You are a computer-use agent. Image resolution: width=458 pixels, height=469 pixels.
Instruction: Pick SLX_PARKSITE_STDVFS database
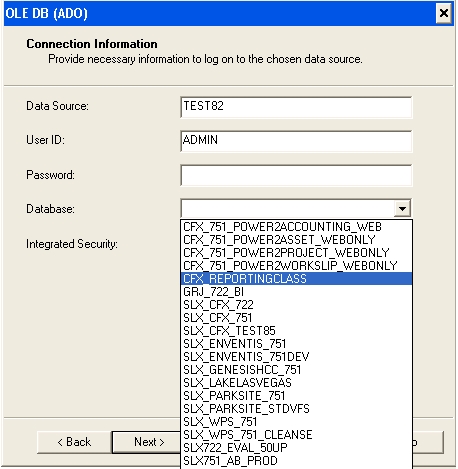(x=296, y=409)
